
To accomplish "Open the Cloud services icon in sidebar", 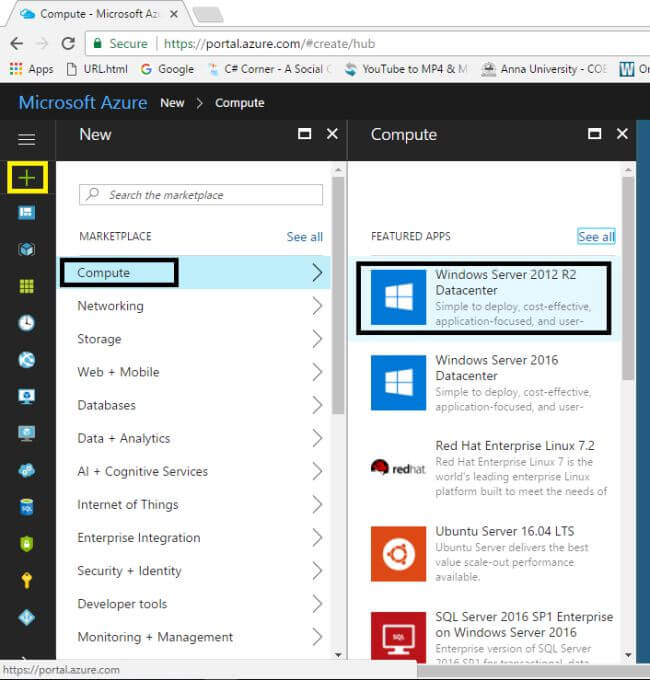I will (x=26, y=470).
